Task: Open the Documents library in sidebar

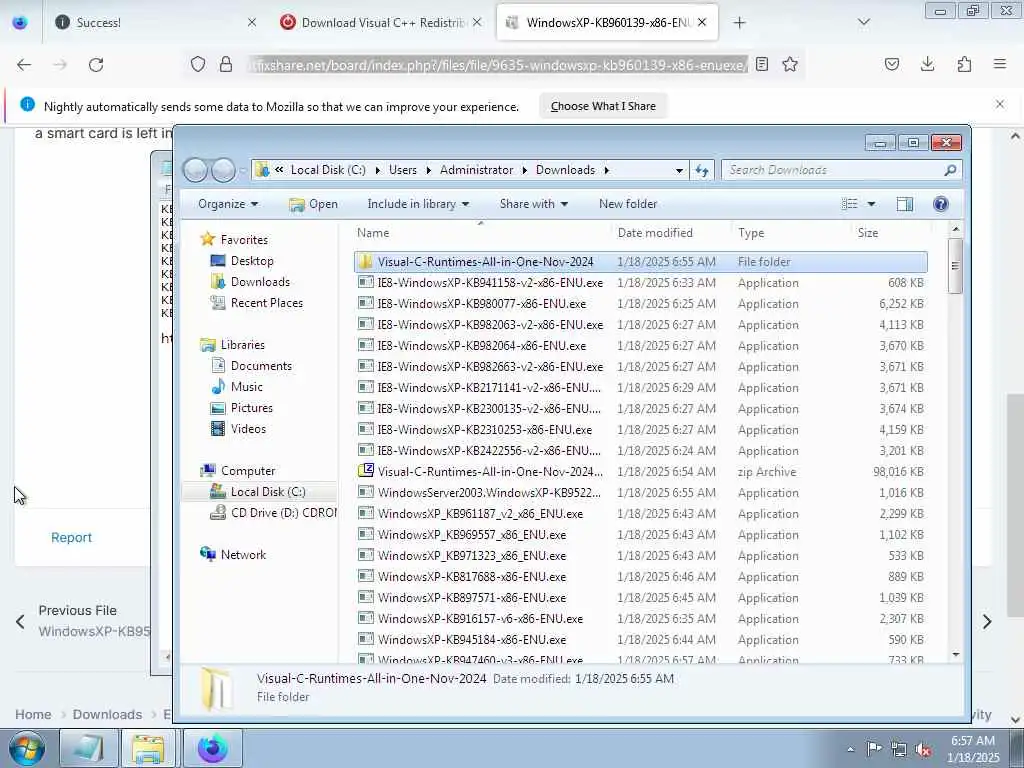Action: coord(261,366)
